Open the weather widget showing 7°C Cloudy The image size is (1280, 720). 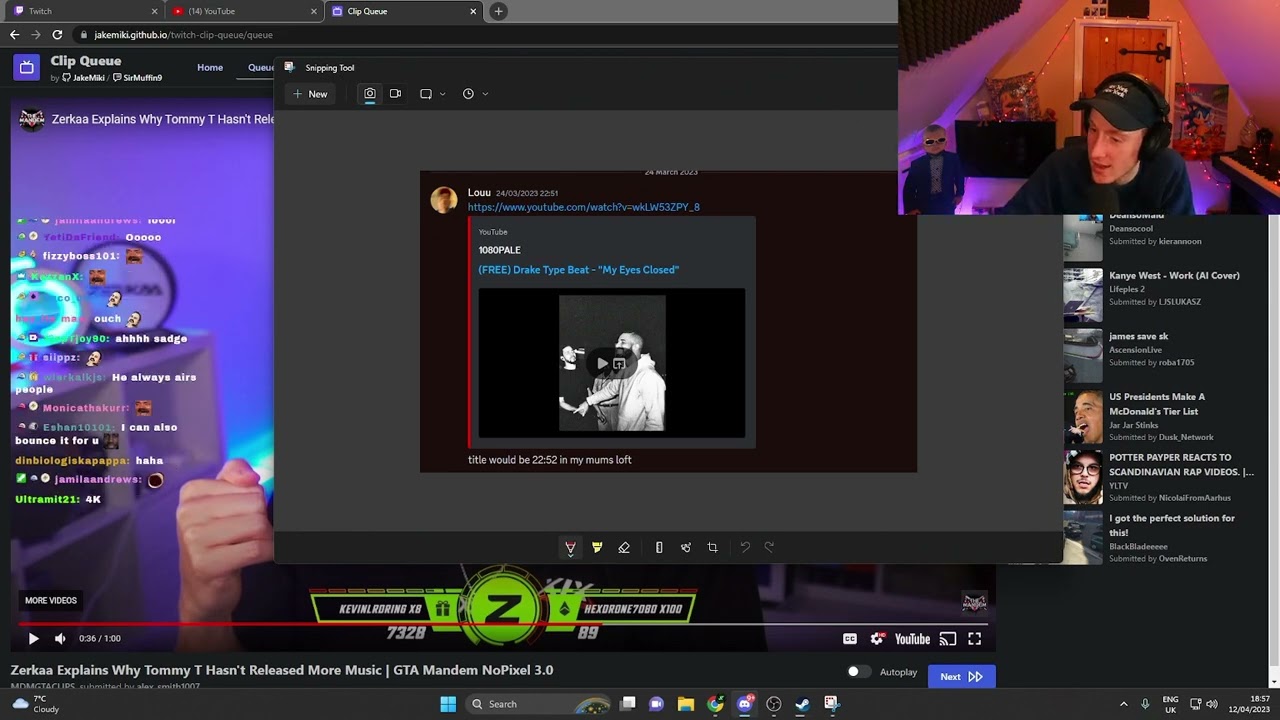click(x=35, y=704)
